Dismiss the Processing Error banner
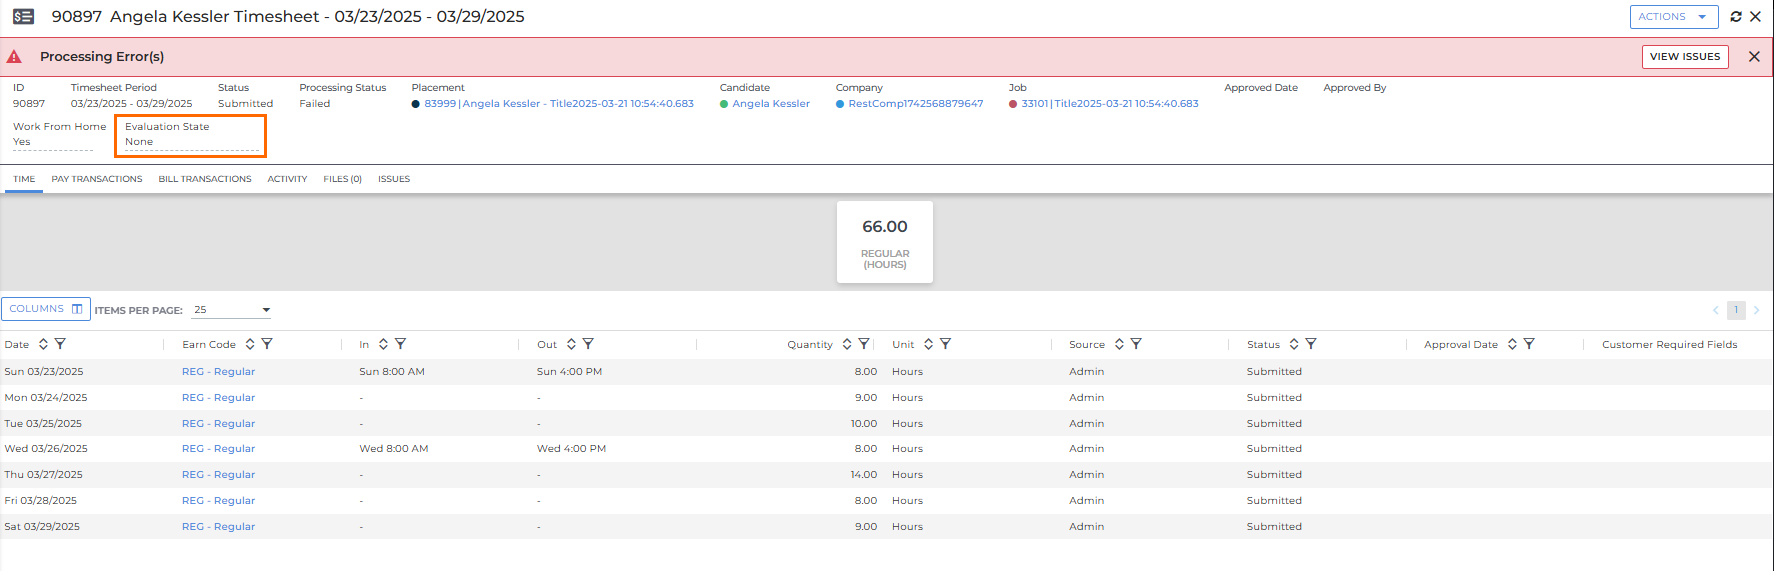 click(1754, 57)
